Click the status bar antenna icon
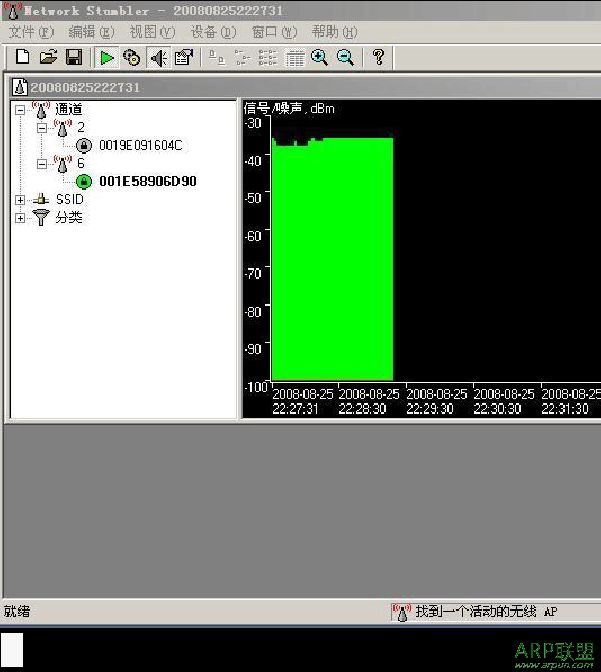 point(402,612)
